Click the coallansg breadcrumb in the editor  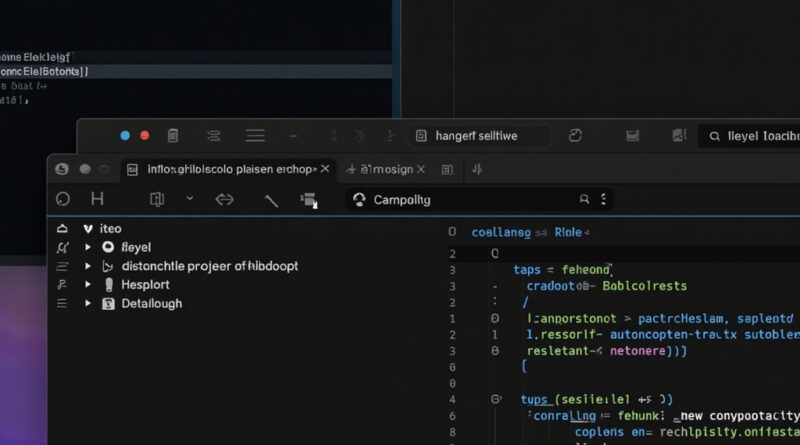click(x=501, y=233)
